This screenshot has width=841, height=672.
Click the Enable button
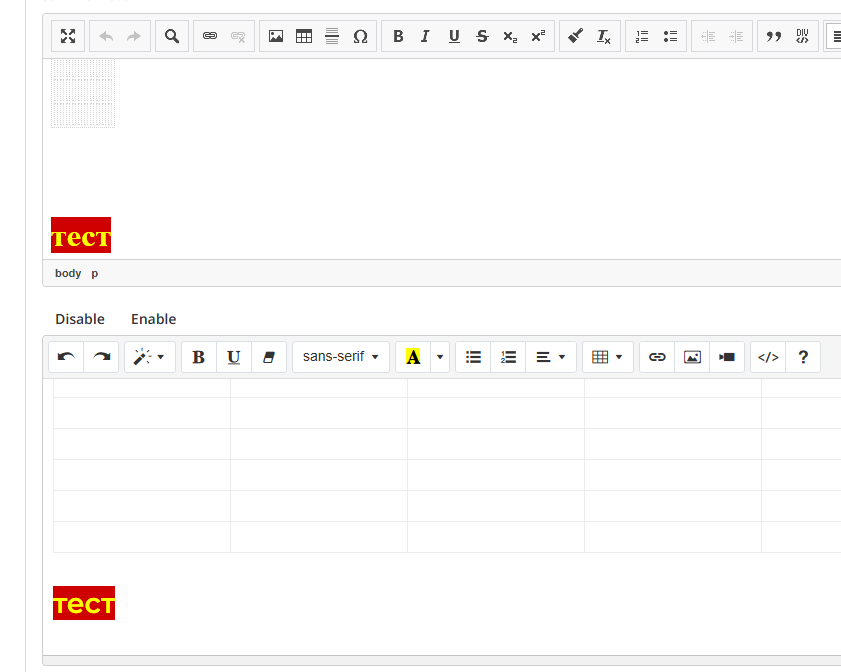coord(153,319)
